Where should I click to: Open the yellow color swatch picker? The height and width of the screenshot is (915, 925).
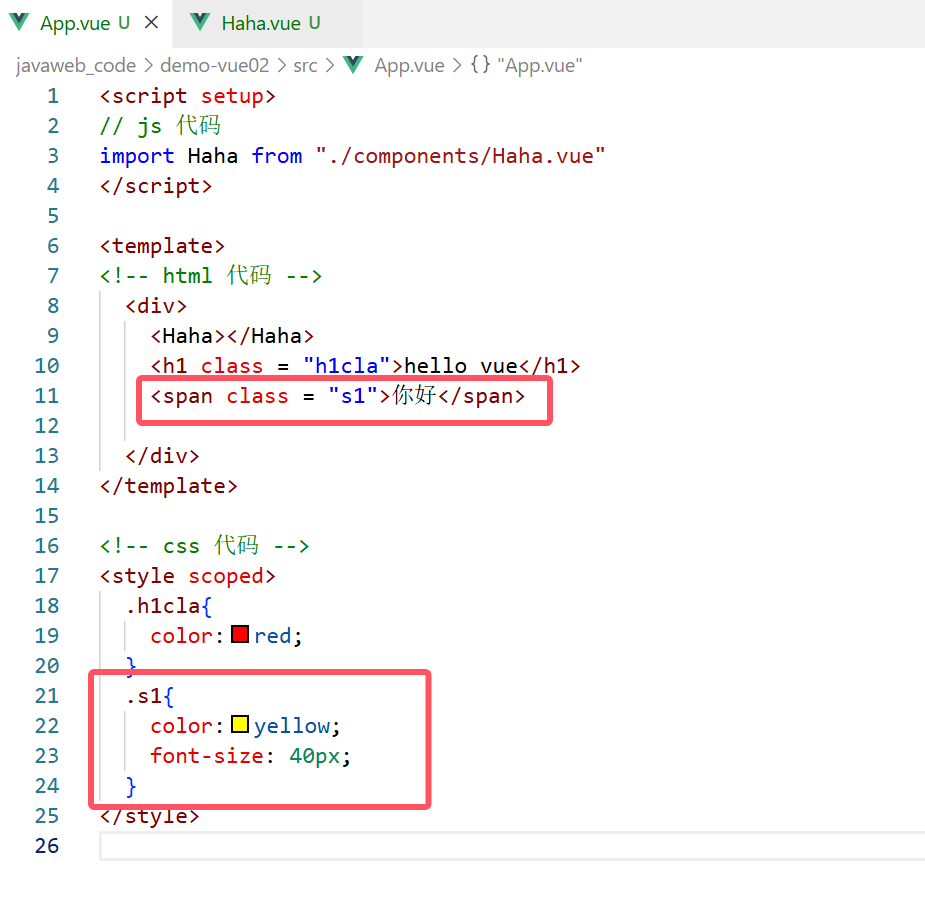240,724
